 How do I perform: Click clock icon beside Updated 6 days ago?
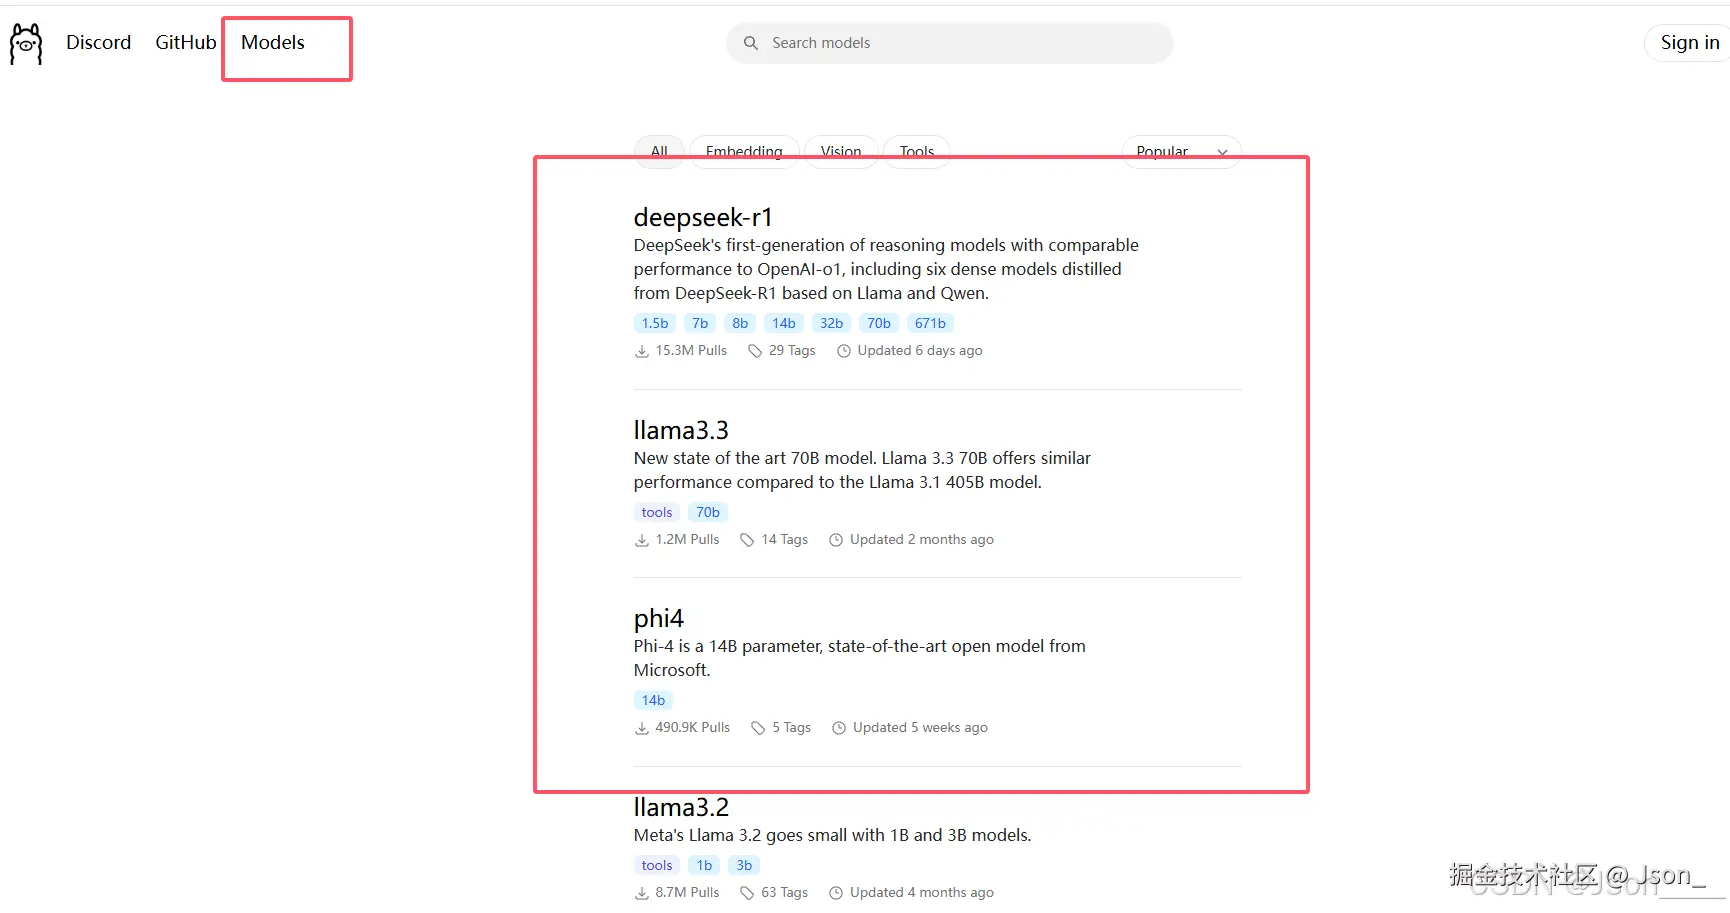(844, 351)
